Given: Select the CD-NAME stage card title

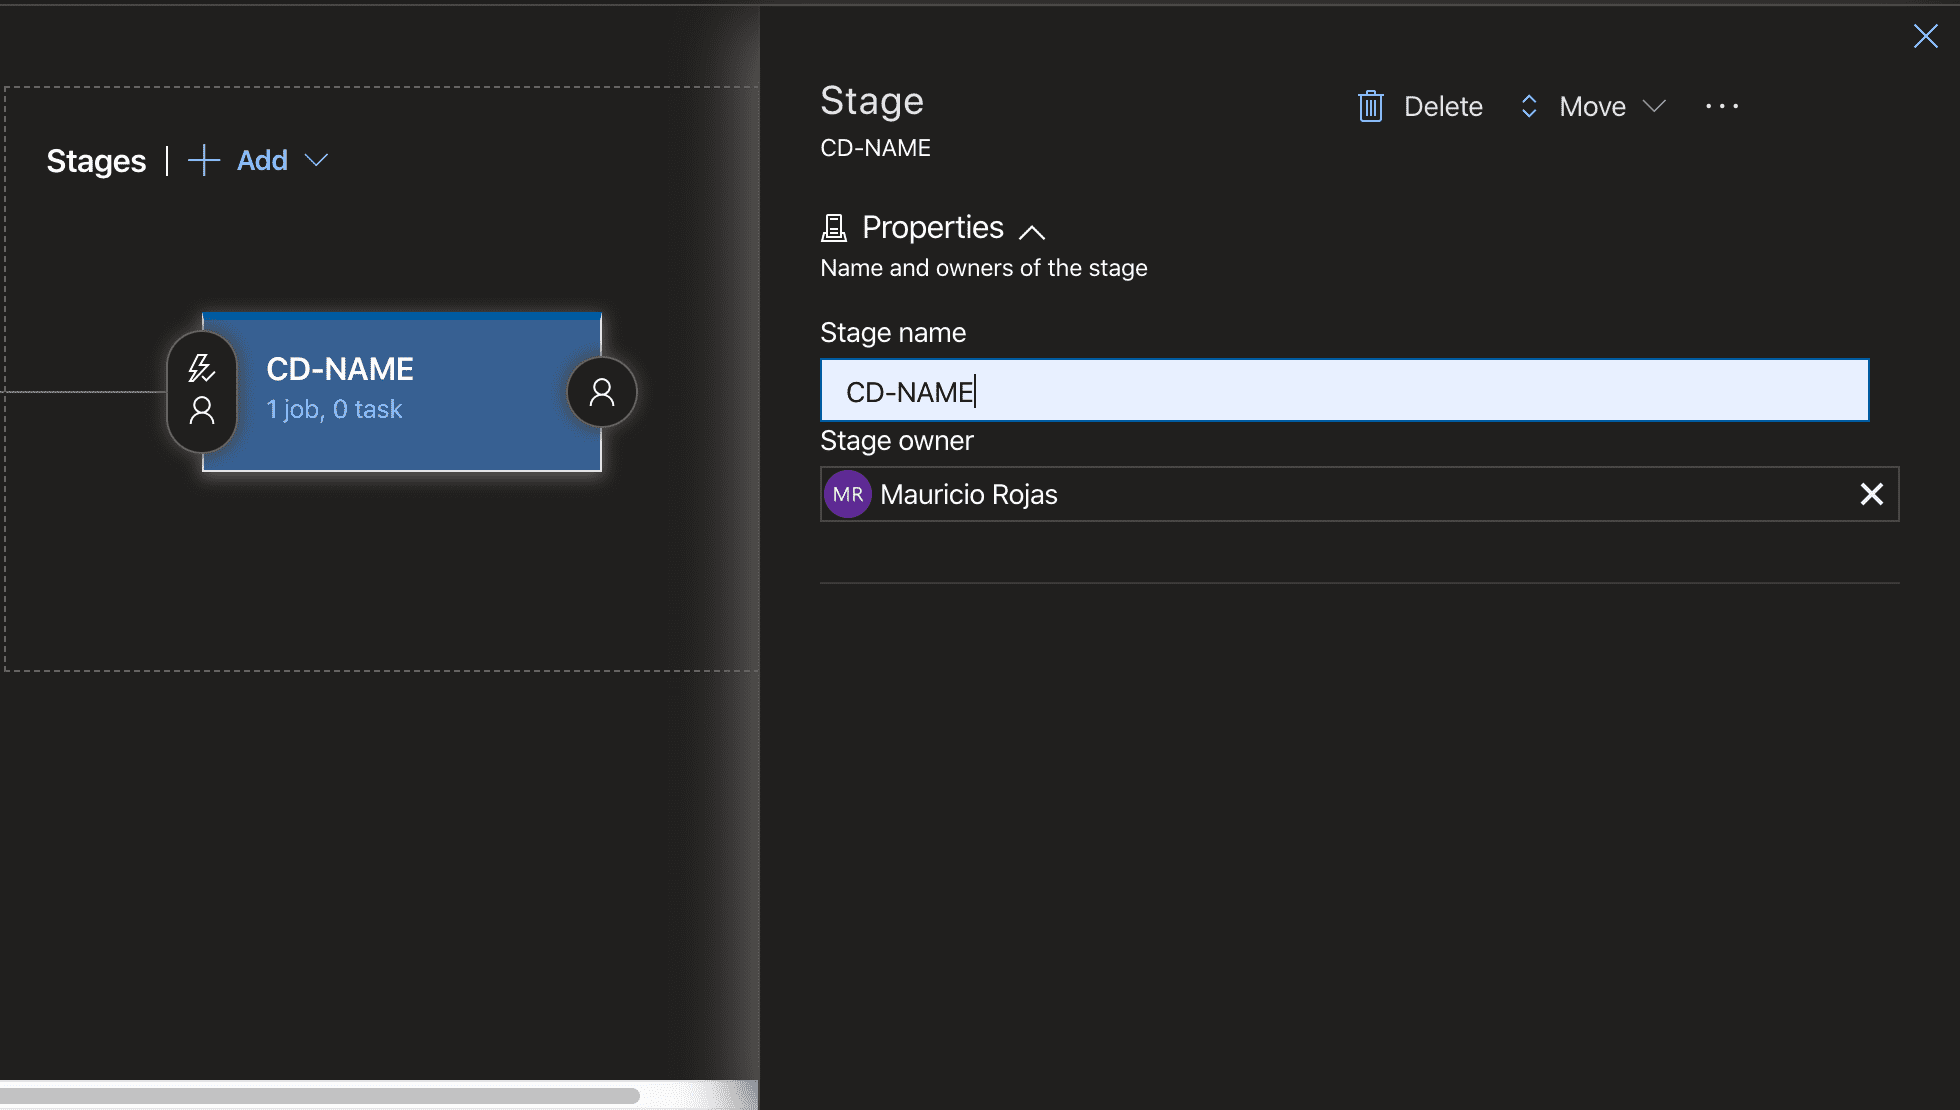Looking at the screenshot, I should pyautogui.click(x=340, y=369).
